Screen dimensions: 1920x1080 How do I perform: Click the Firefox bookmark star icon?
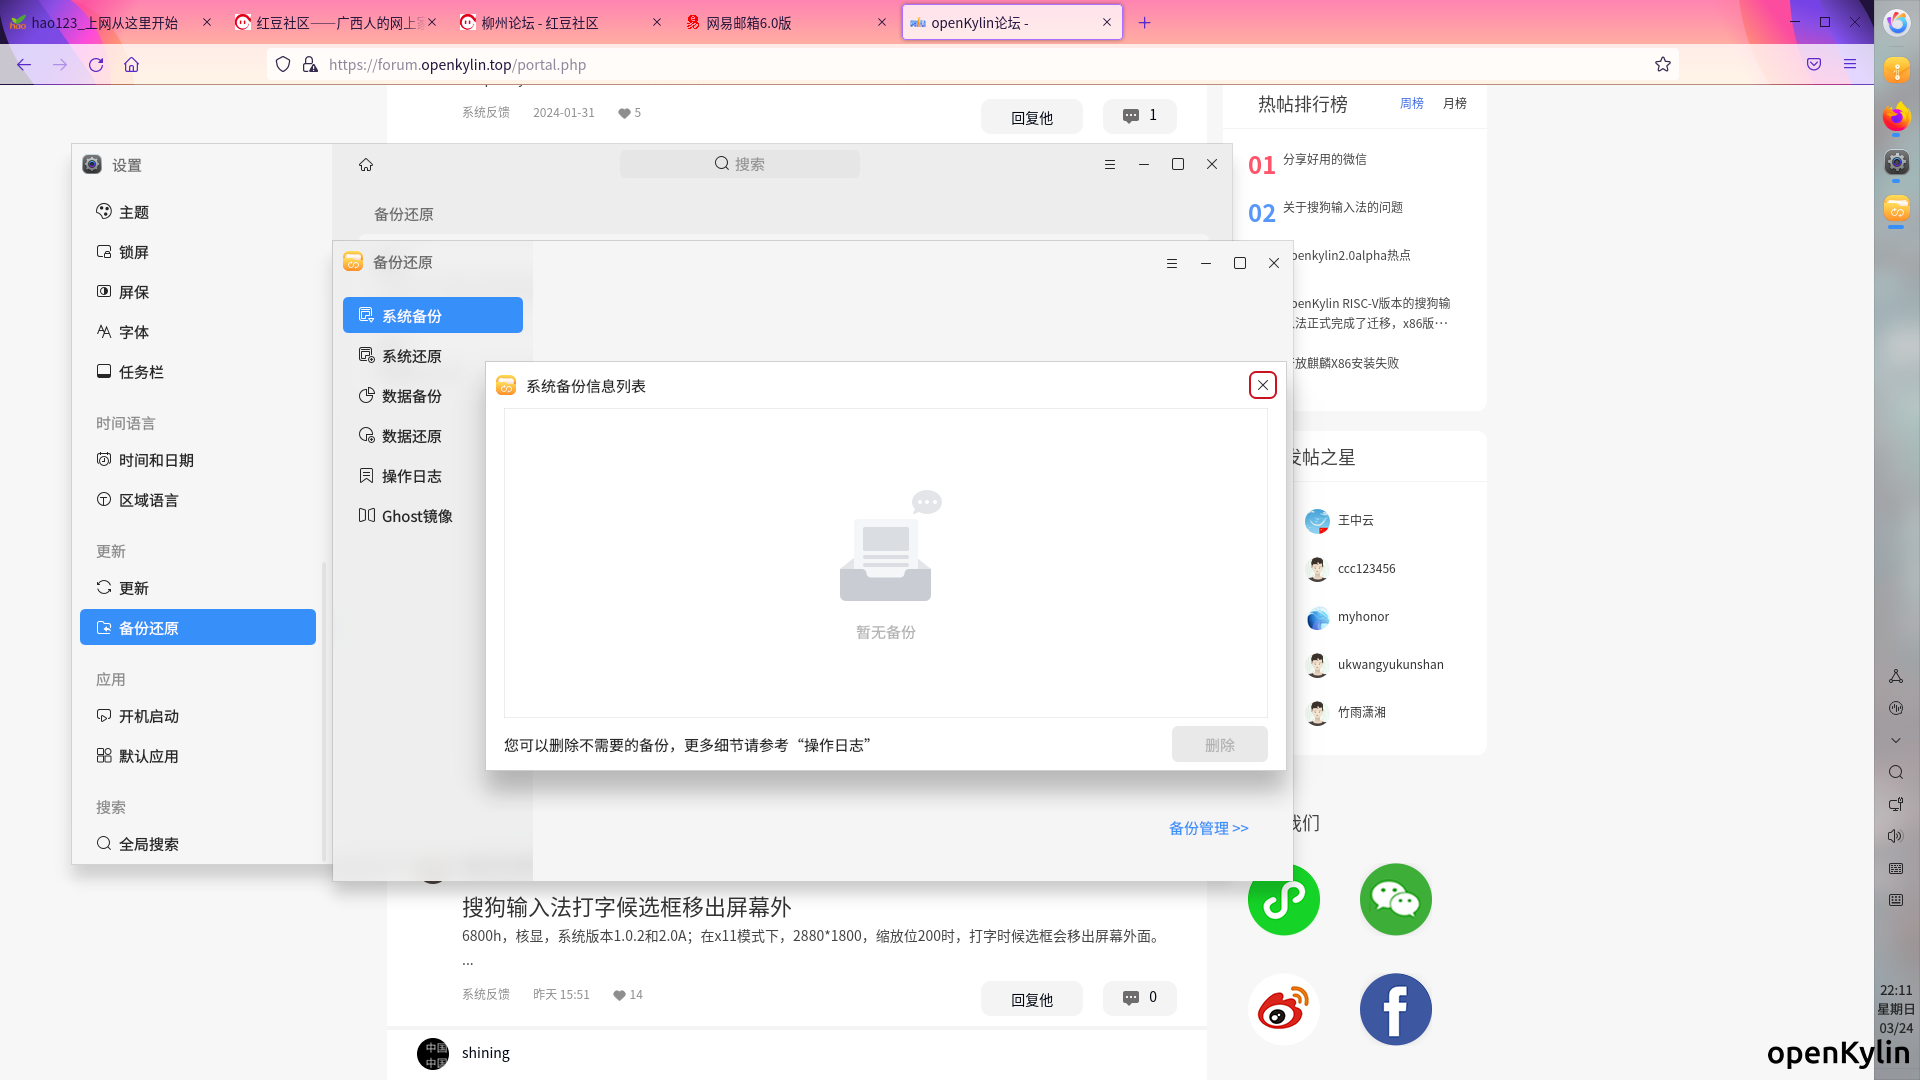tap(1663, 65)
